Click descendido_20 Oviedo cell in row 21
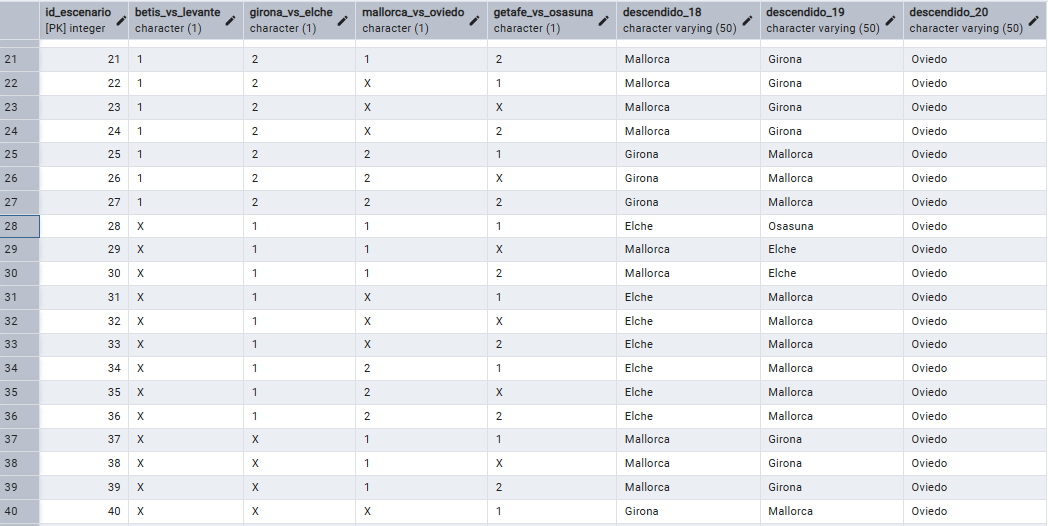This screenshot has width=1048, height=526. coord(976,59)
